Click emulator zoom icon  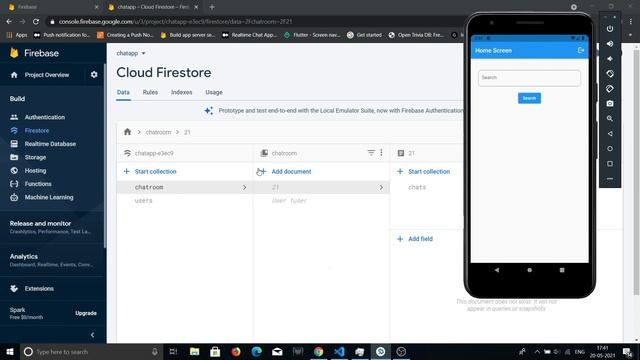click(610, 118)
